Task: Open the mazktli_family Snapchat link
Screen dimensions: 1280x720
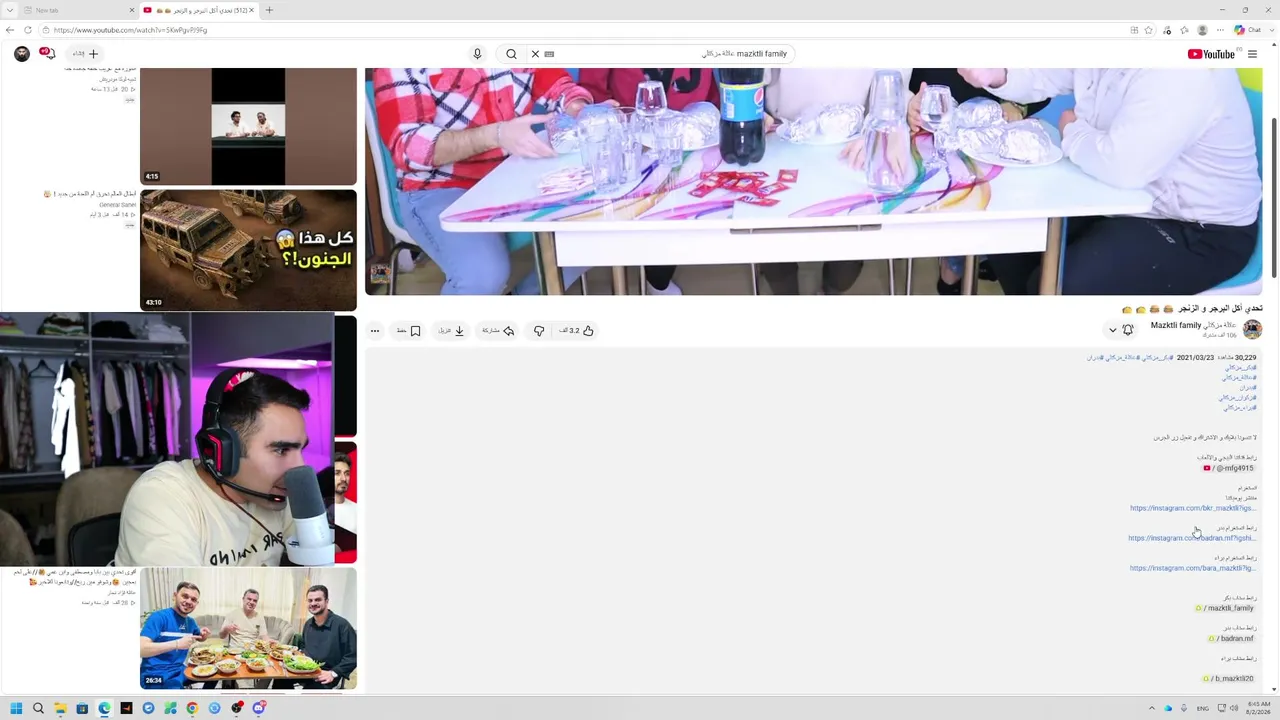Action: tap(1225, 608)
